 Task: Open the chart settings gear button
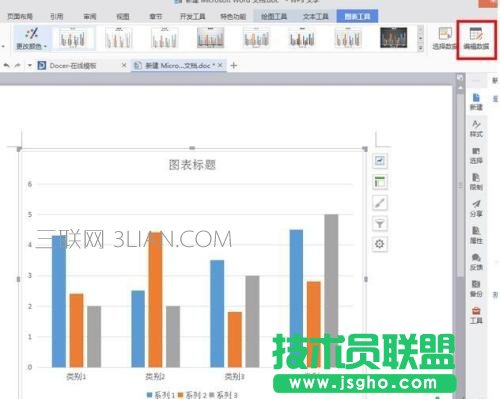click(x=379, y=244)
